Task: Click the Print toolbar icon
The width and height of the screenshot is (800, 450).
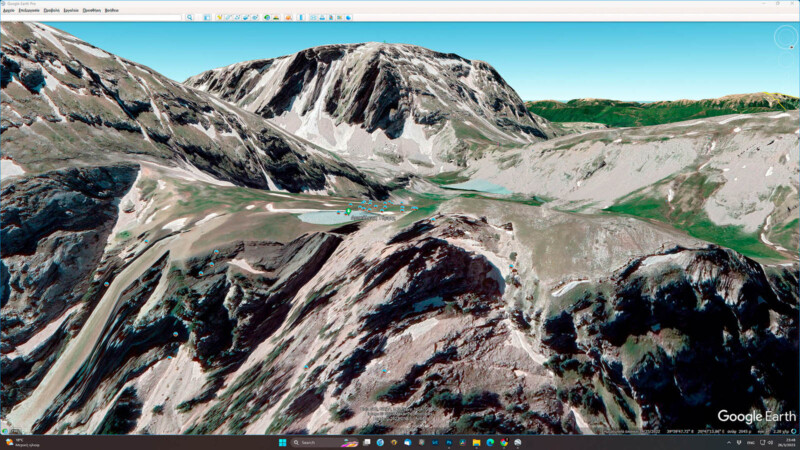Action: 323,17
